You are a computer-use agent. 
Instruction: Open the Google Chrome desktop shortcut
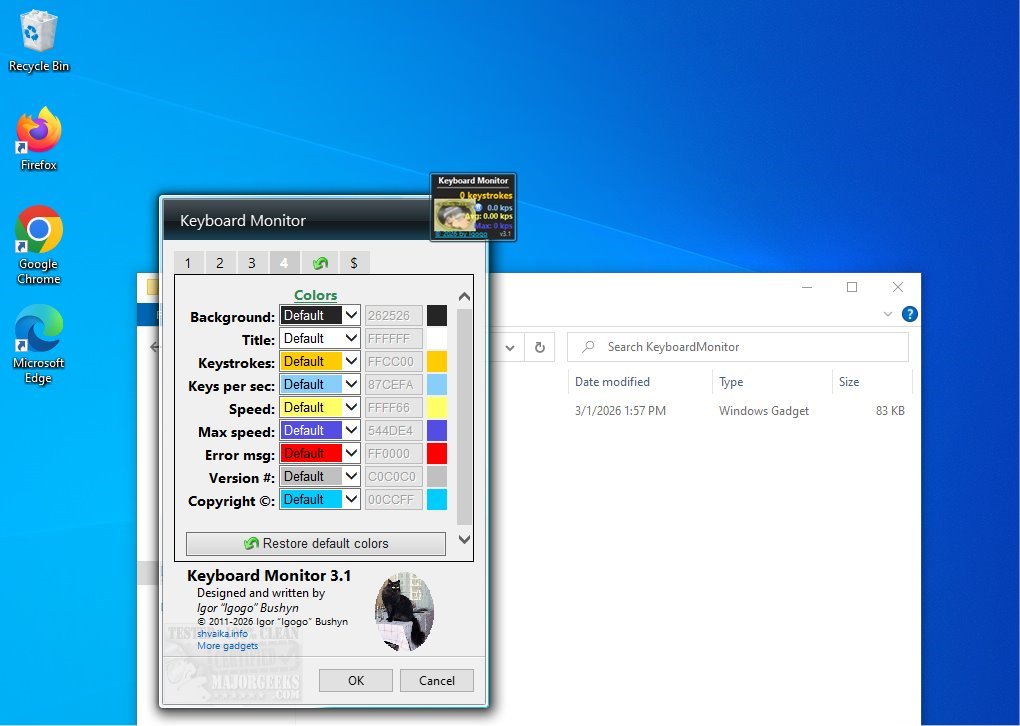(x=38, y=233)
